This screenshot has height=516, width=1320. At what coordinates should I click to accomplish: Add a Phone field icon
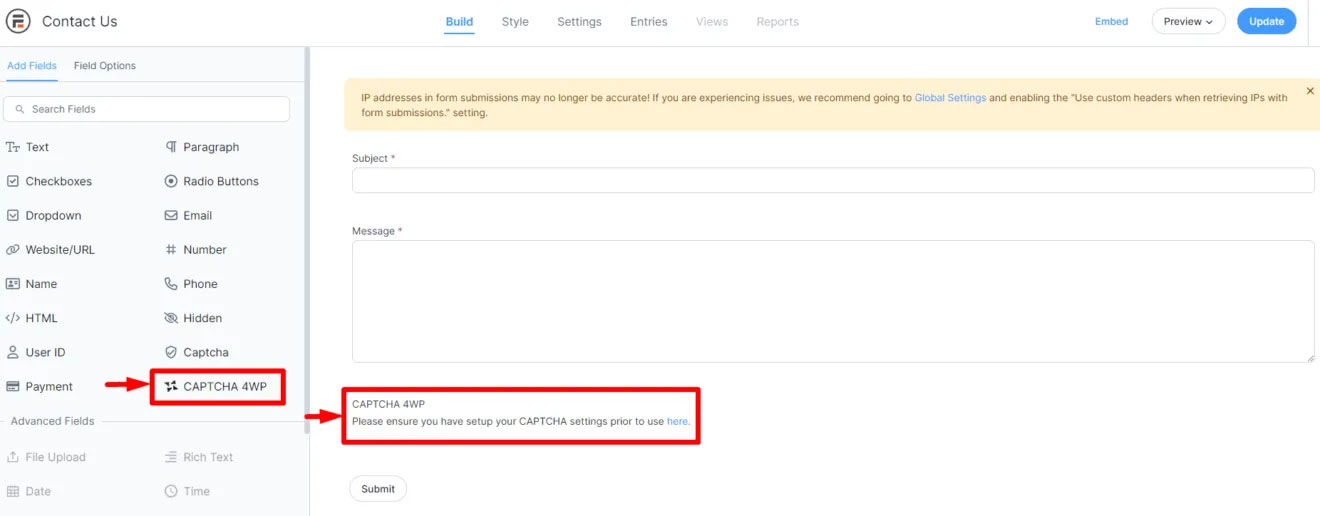[x=171, y=284]
